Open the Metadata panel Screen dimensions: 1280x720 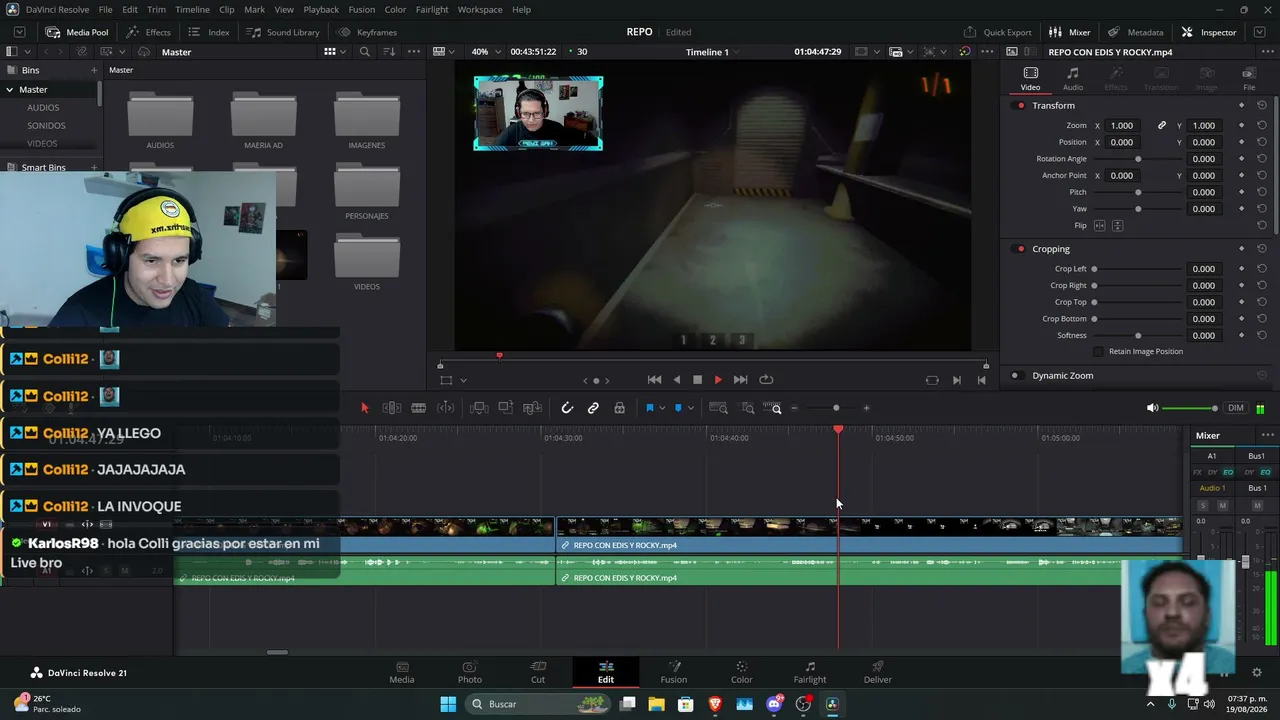click(1135, 32)
